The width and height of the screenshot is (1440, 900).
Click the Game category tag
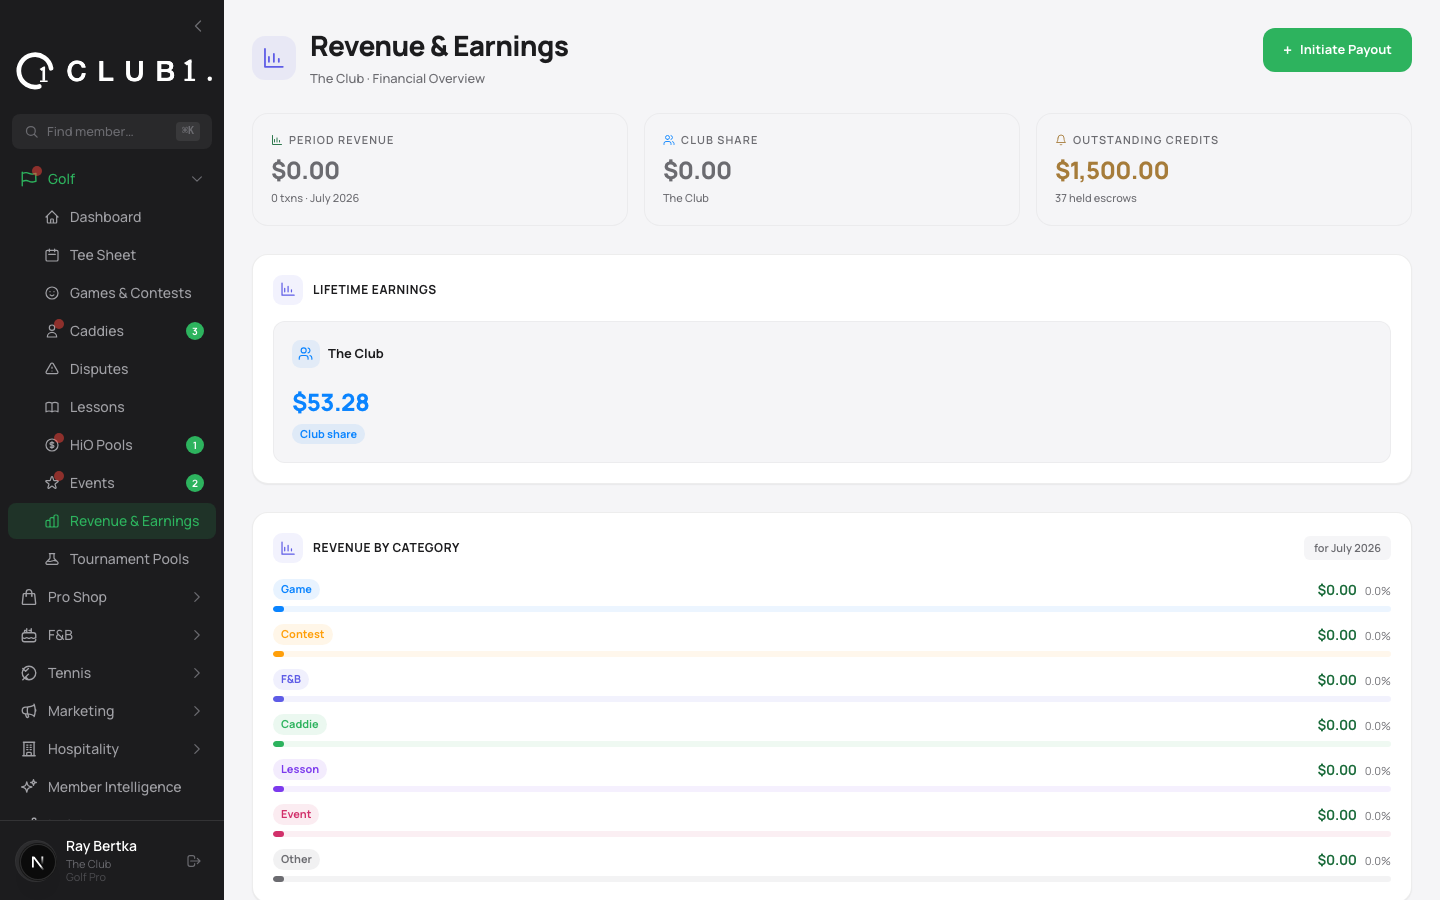tap(296, 589)
